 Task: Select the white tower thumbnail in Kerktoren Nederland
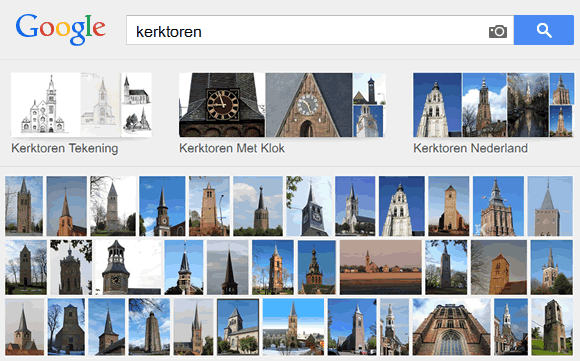(x=437, y=105)
